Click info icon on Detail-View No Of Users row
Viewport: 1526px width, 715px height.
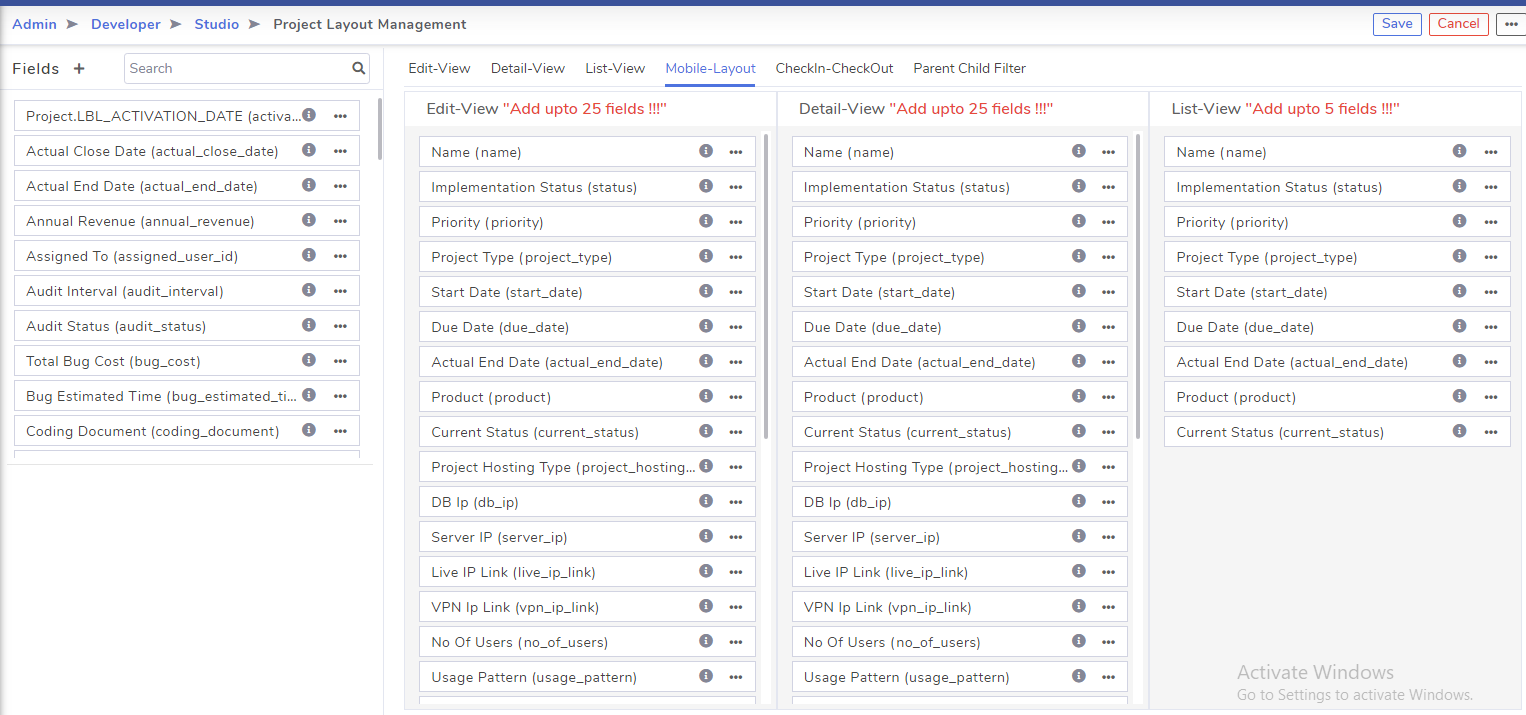1079,641
